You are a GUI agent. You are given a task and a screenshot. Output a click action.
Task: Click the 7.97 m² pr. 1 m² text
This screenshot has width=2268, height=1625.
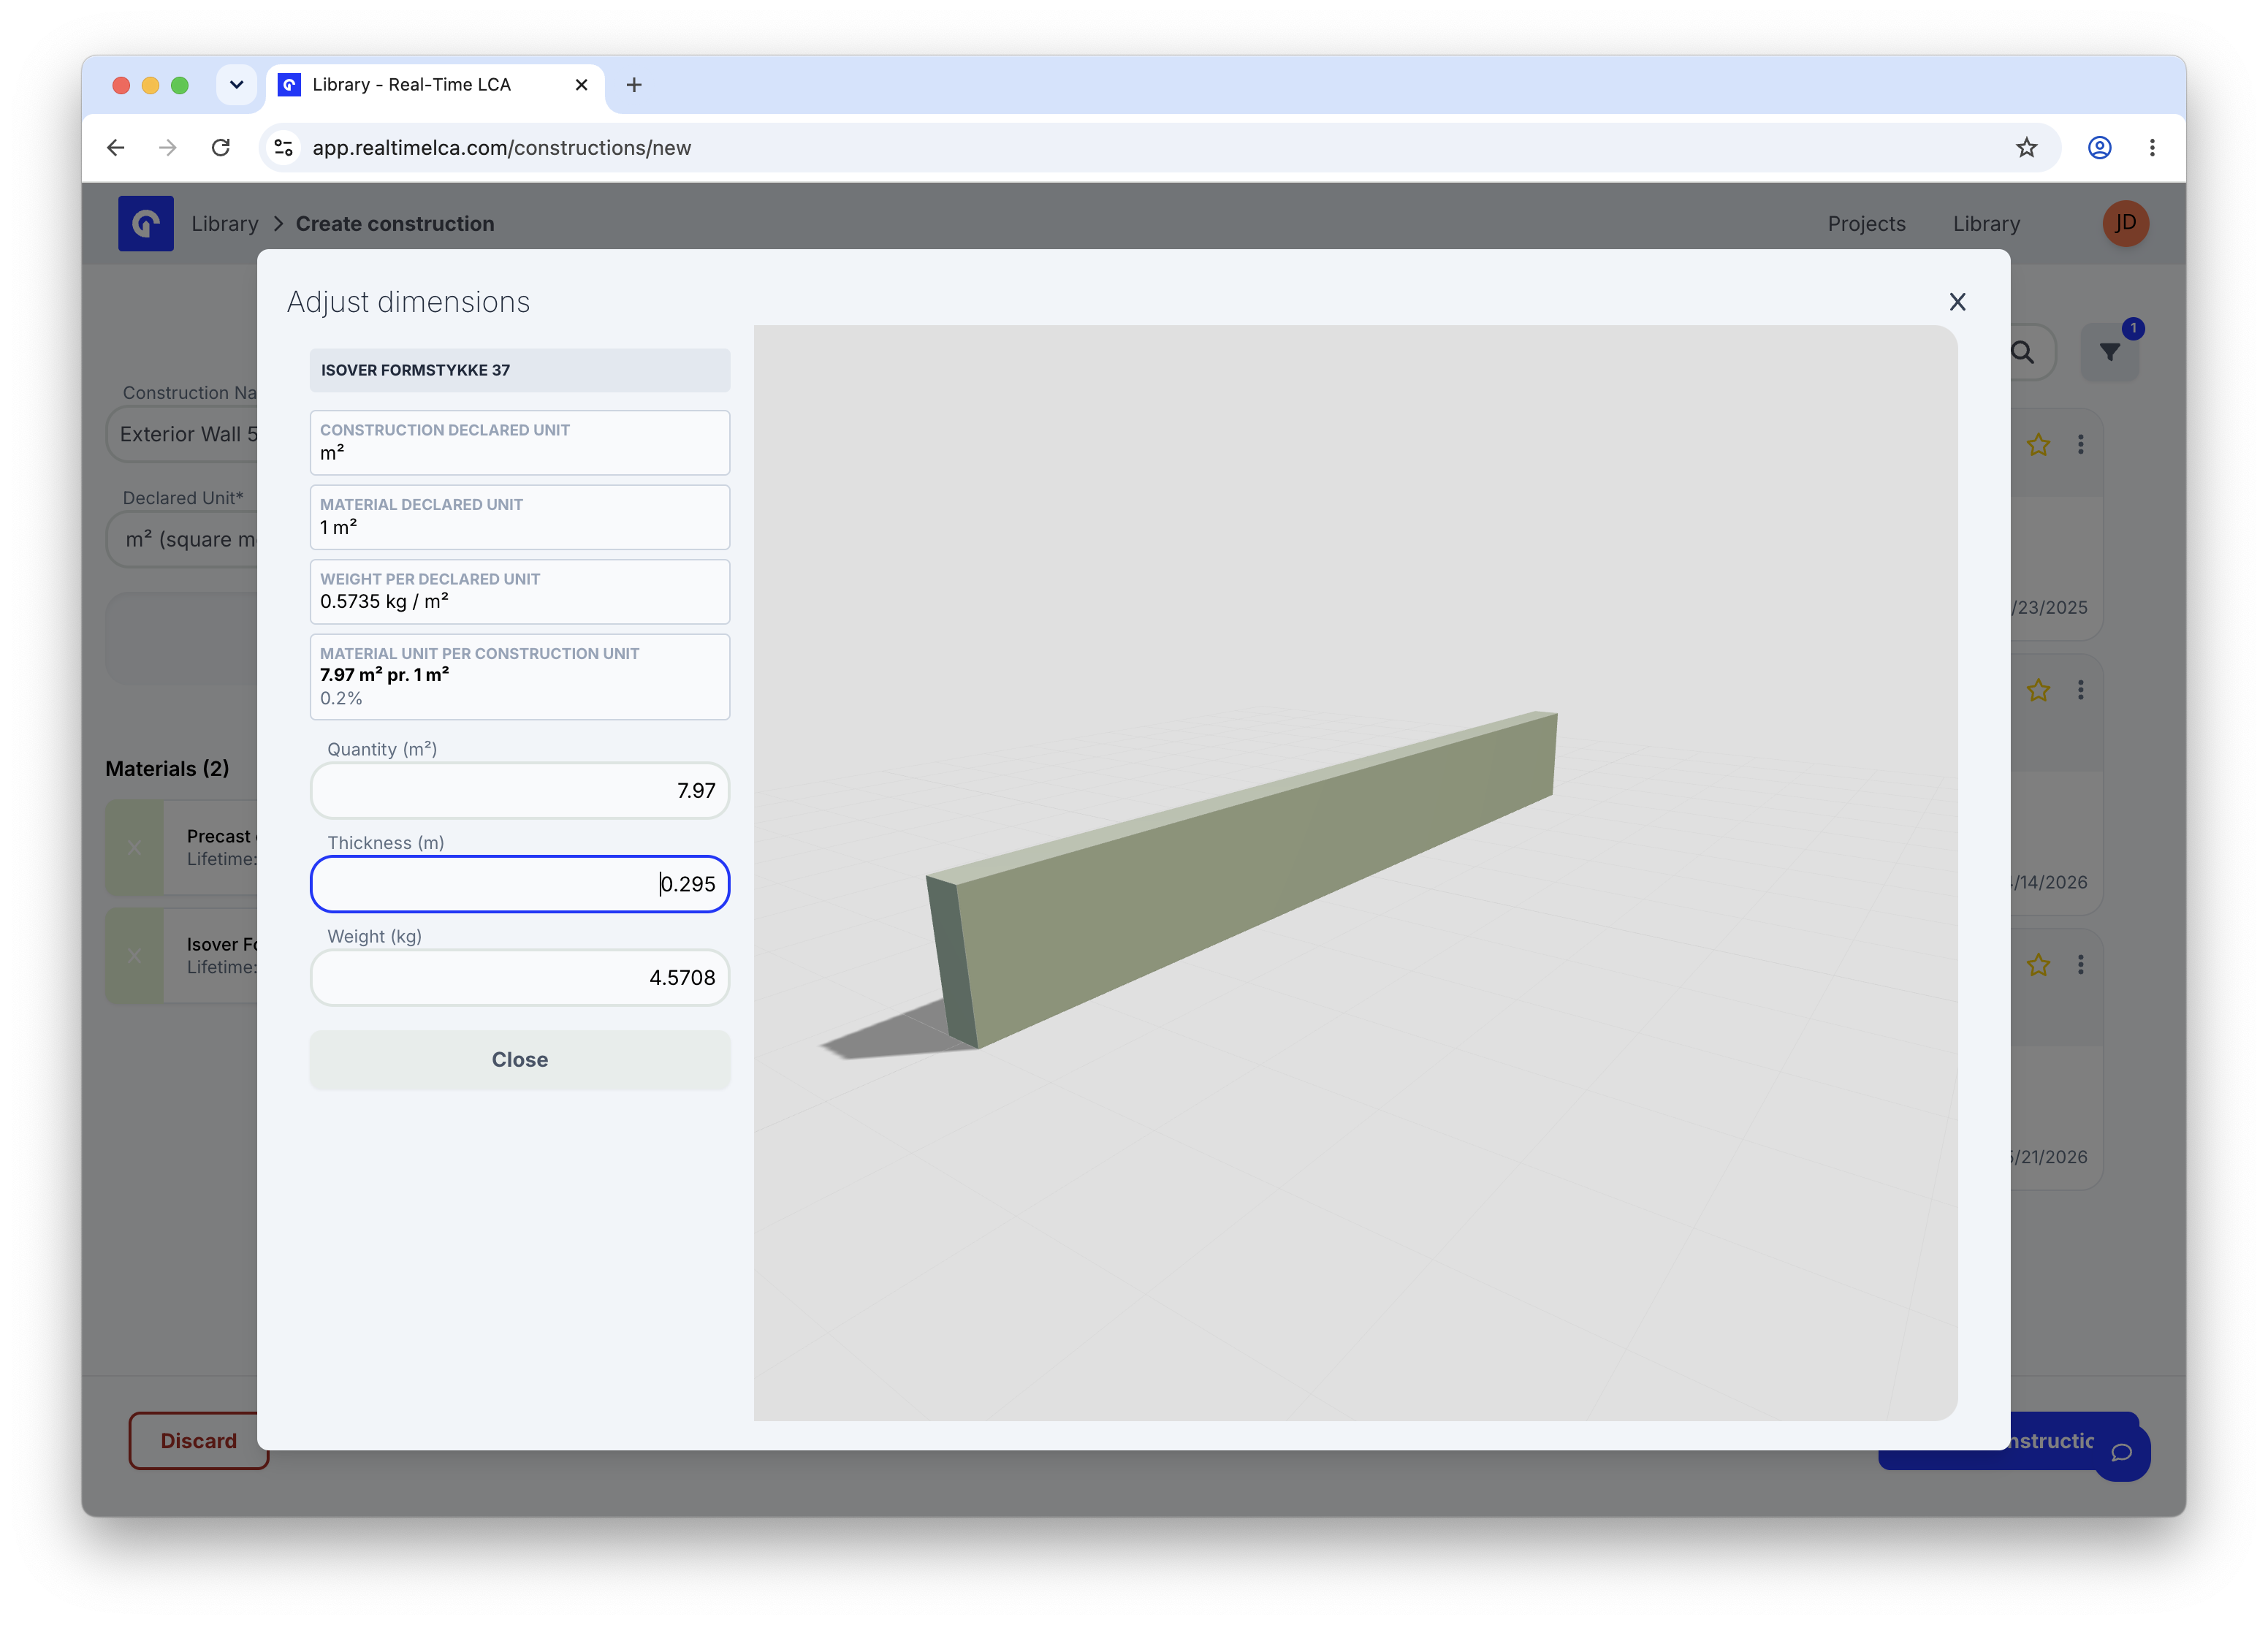click(385, 675)
